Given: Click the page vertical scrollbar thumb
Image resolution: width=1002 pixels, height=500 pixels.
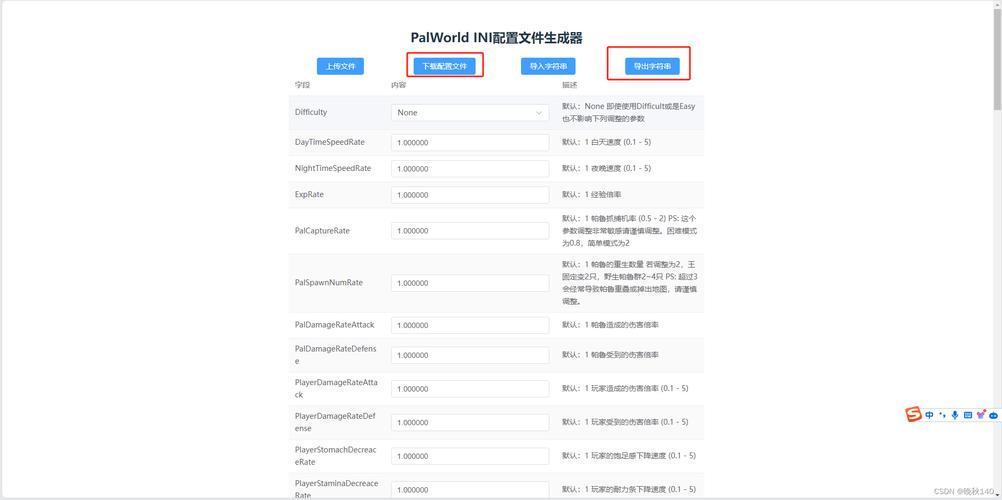Looking at the screenshot, I should pyautogui.click(x=997, y=58).
